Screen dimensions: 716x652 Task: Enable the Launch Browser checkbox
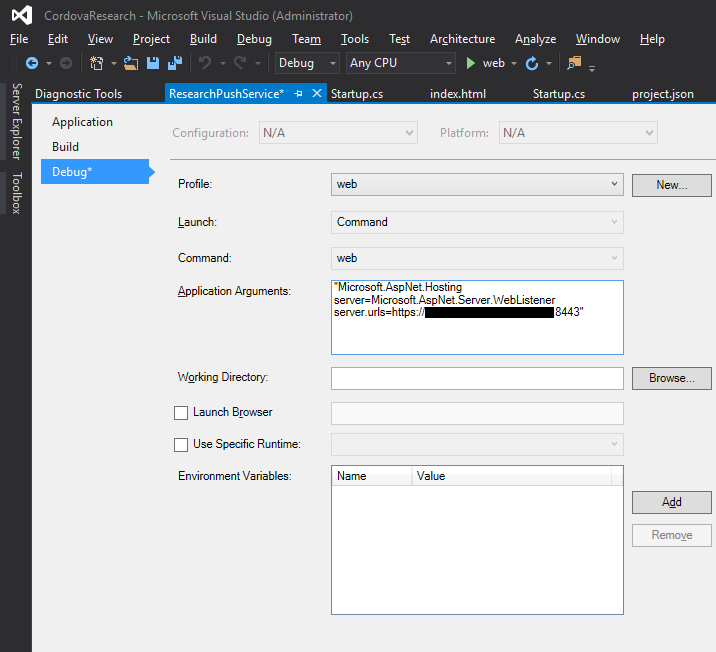(181, 412)
